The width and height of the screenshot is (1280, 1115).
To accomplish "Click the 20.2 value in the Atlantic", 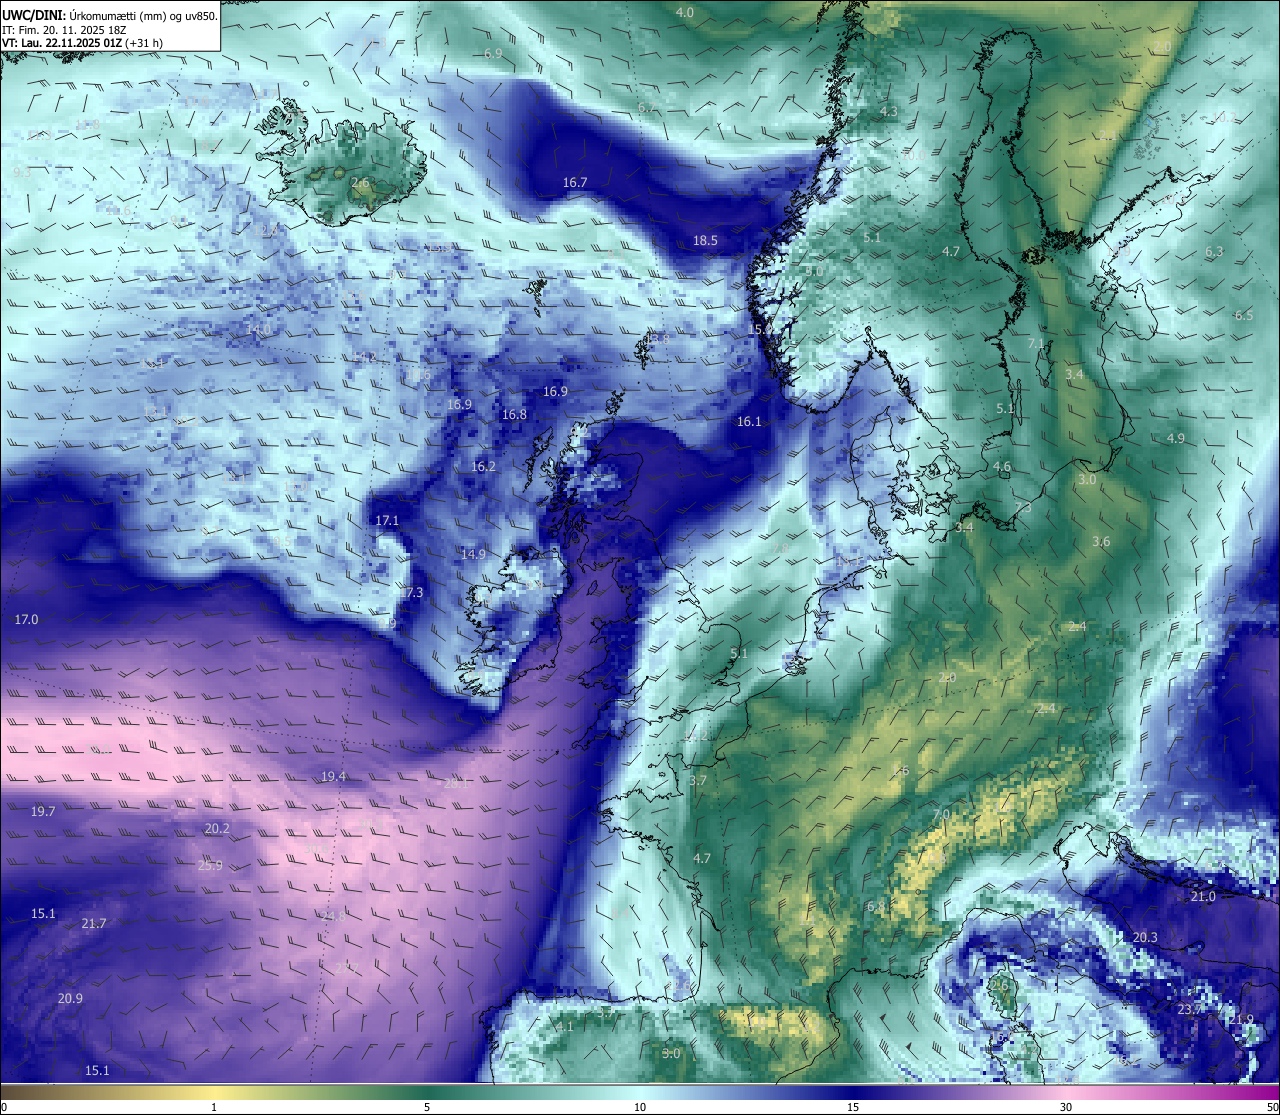I will pyautogui.click(x=217, y=829).
